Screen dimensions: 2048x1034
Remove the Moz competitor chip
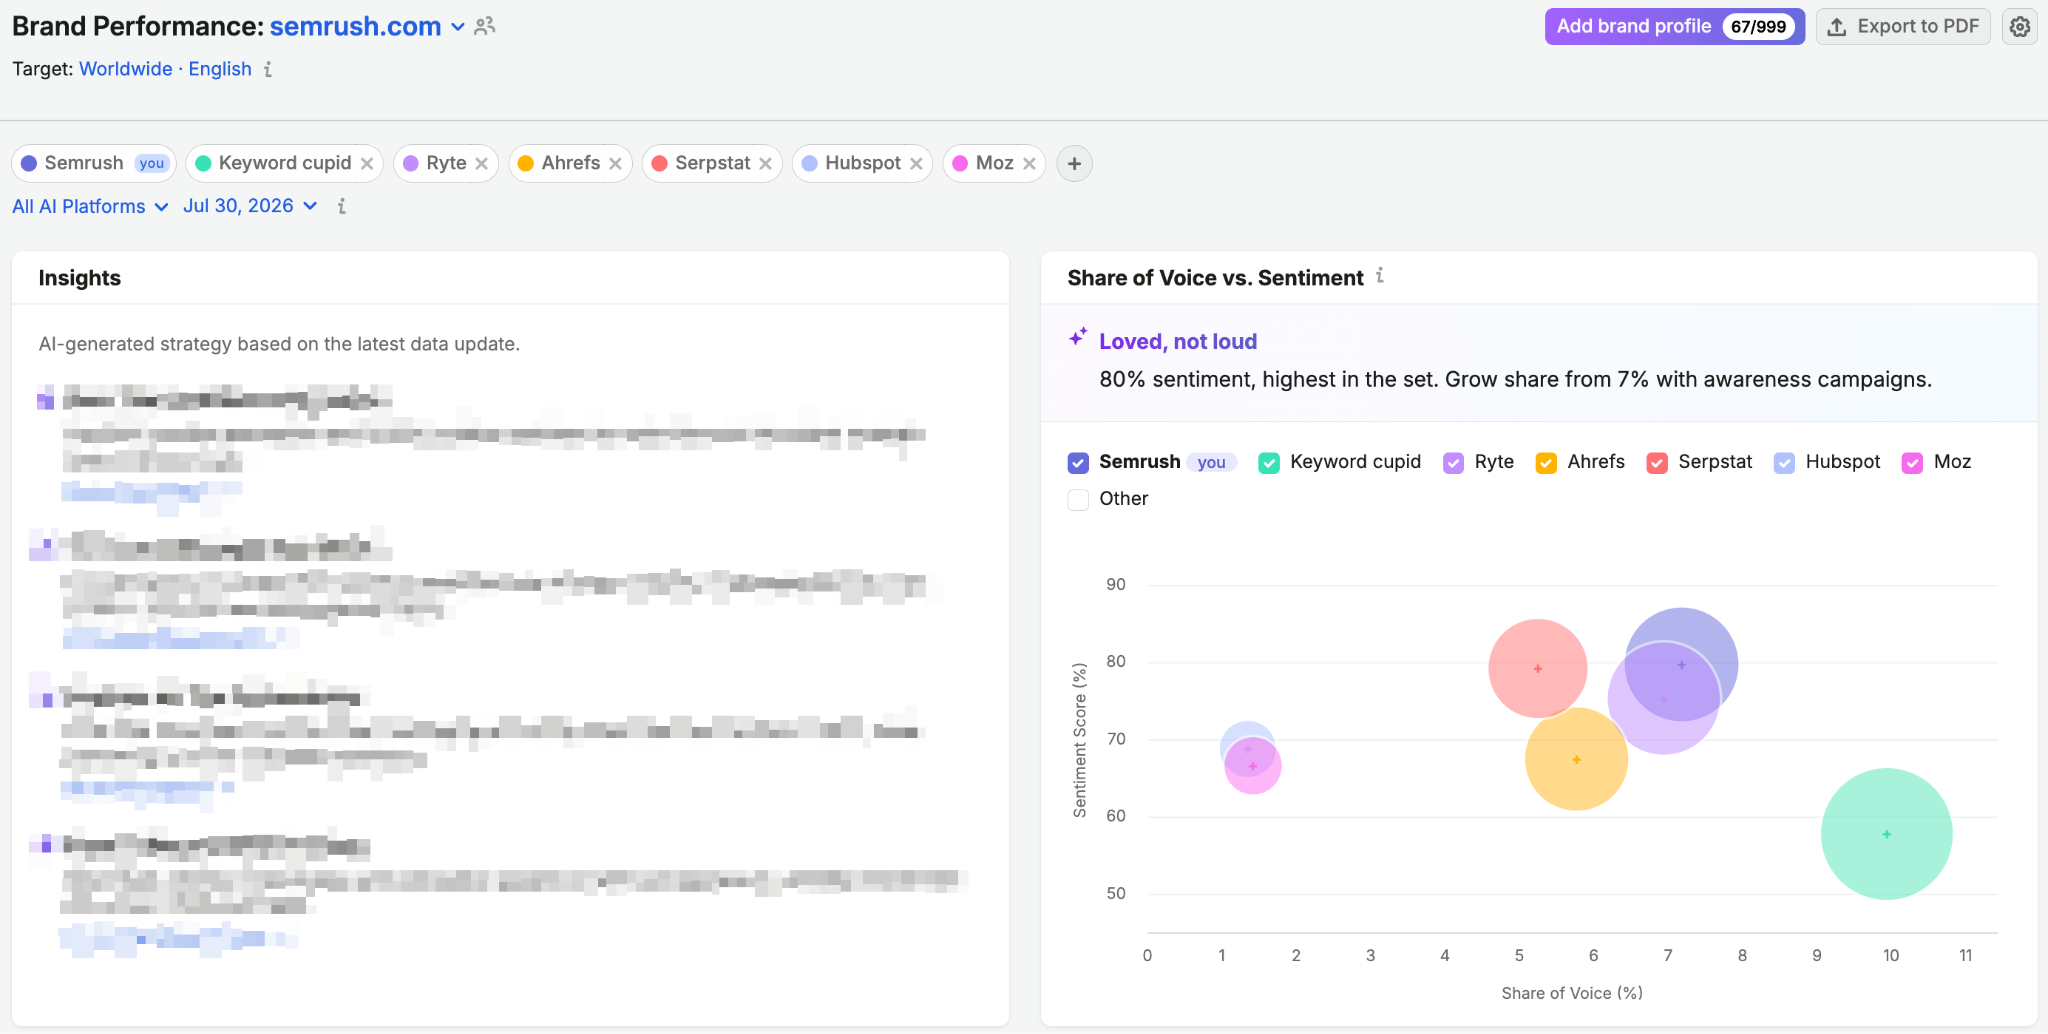pyautogui.click(x=1029, y=163)
